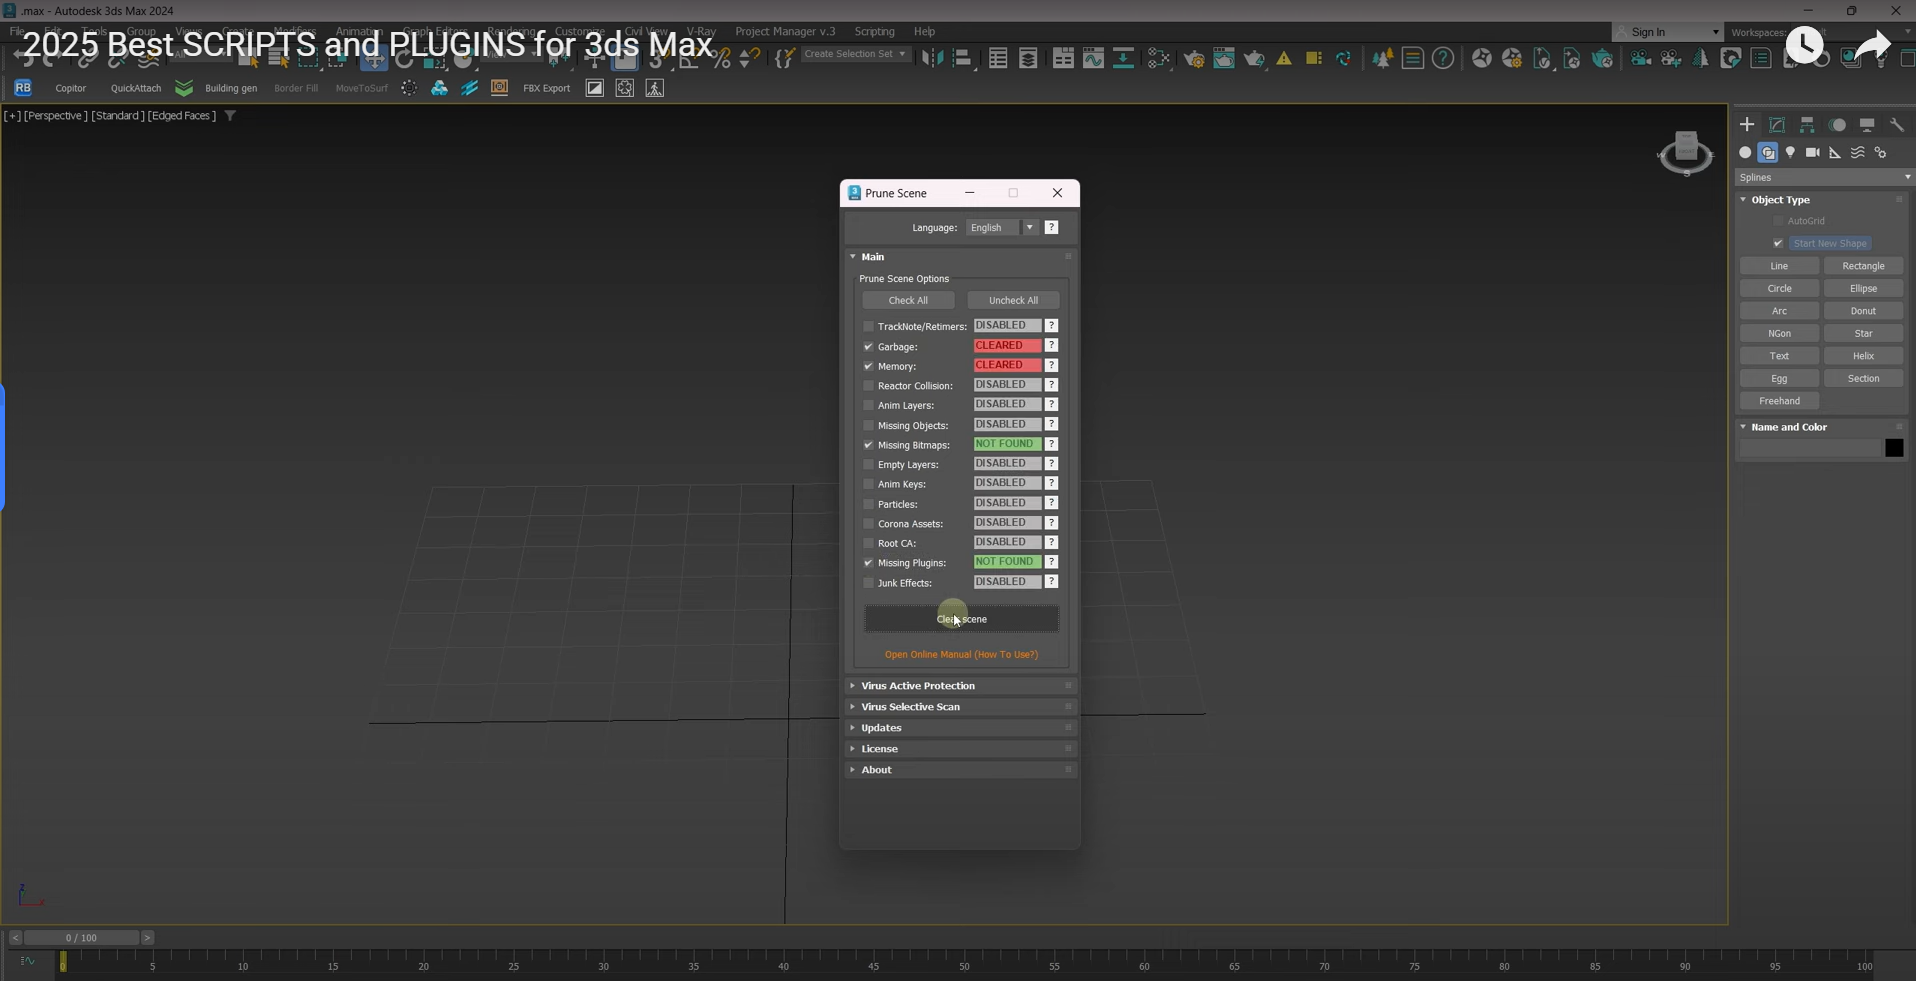Collapse the Main rollout

[959, 257]
